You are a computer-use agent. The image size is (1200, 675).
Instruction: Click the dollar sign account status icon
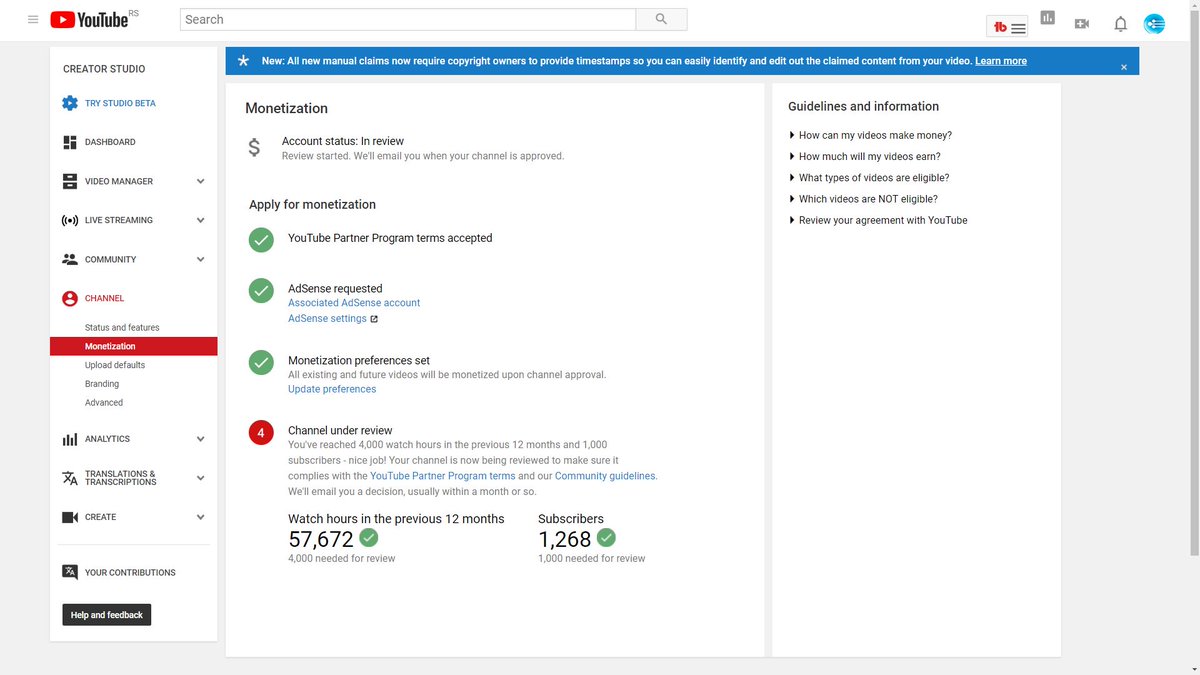(x=254, y=148)
